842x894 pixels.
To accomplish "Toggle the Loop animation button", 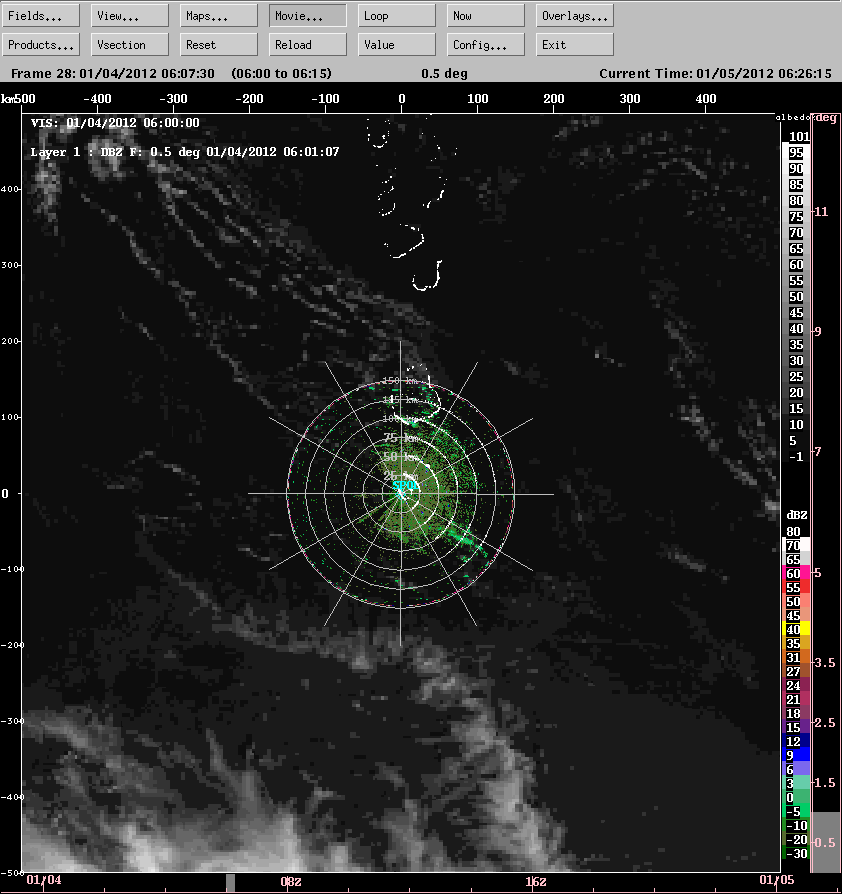I will [397, 16].
